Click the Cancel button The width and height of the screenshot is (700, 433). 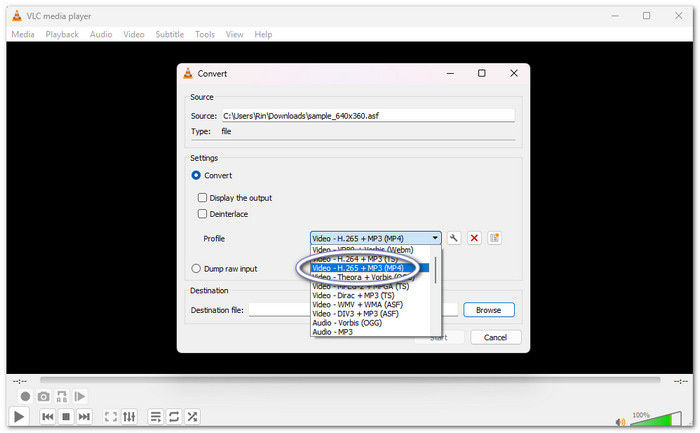(x=496, y=337)
